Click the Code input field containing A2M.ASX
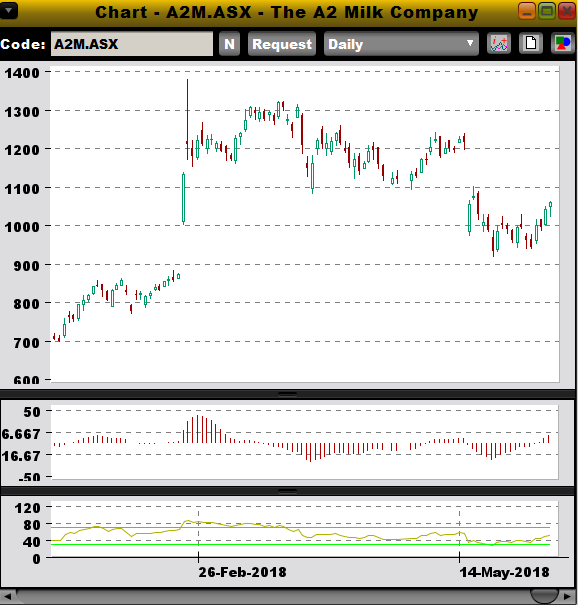This screenshot has height=605, width=578. [x=132, y=44]
